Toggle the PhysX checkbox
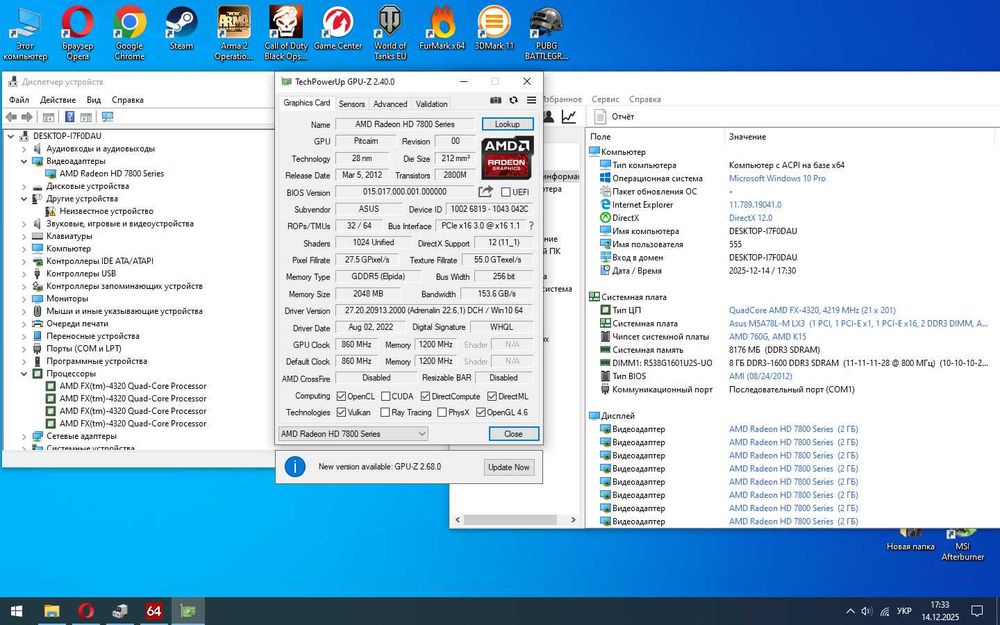The width and height of the screenshot is (1000, 625). pyautogui.click(x=441, y=413)
